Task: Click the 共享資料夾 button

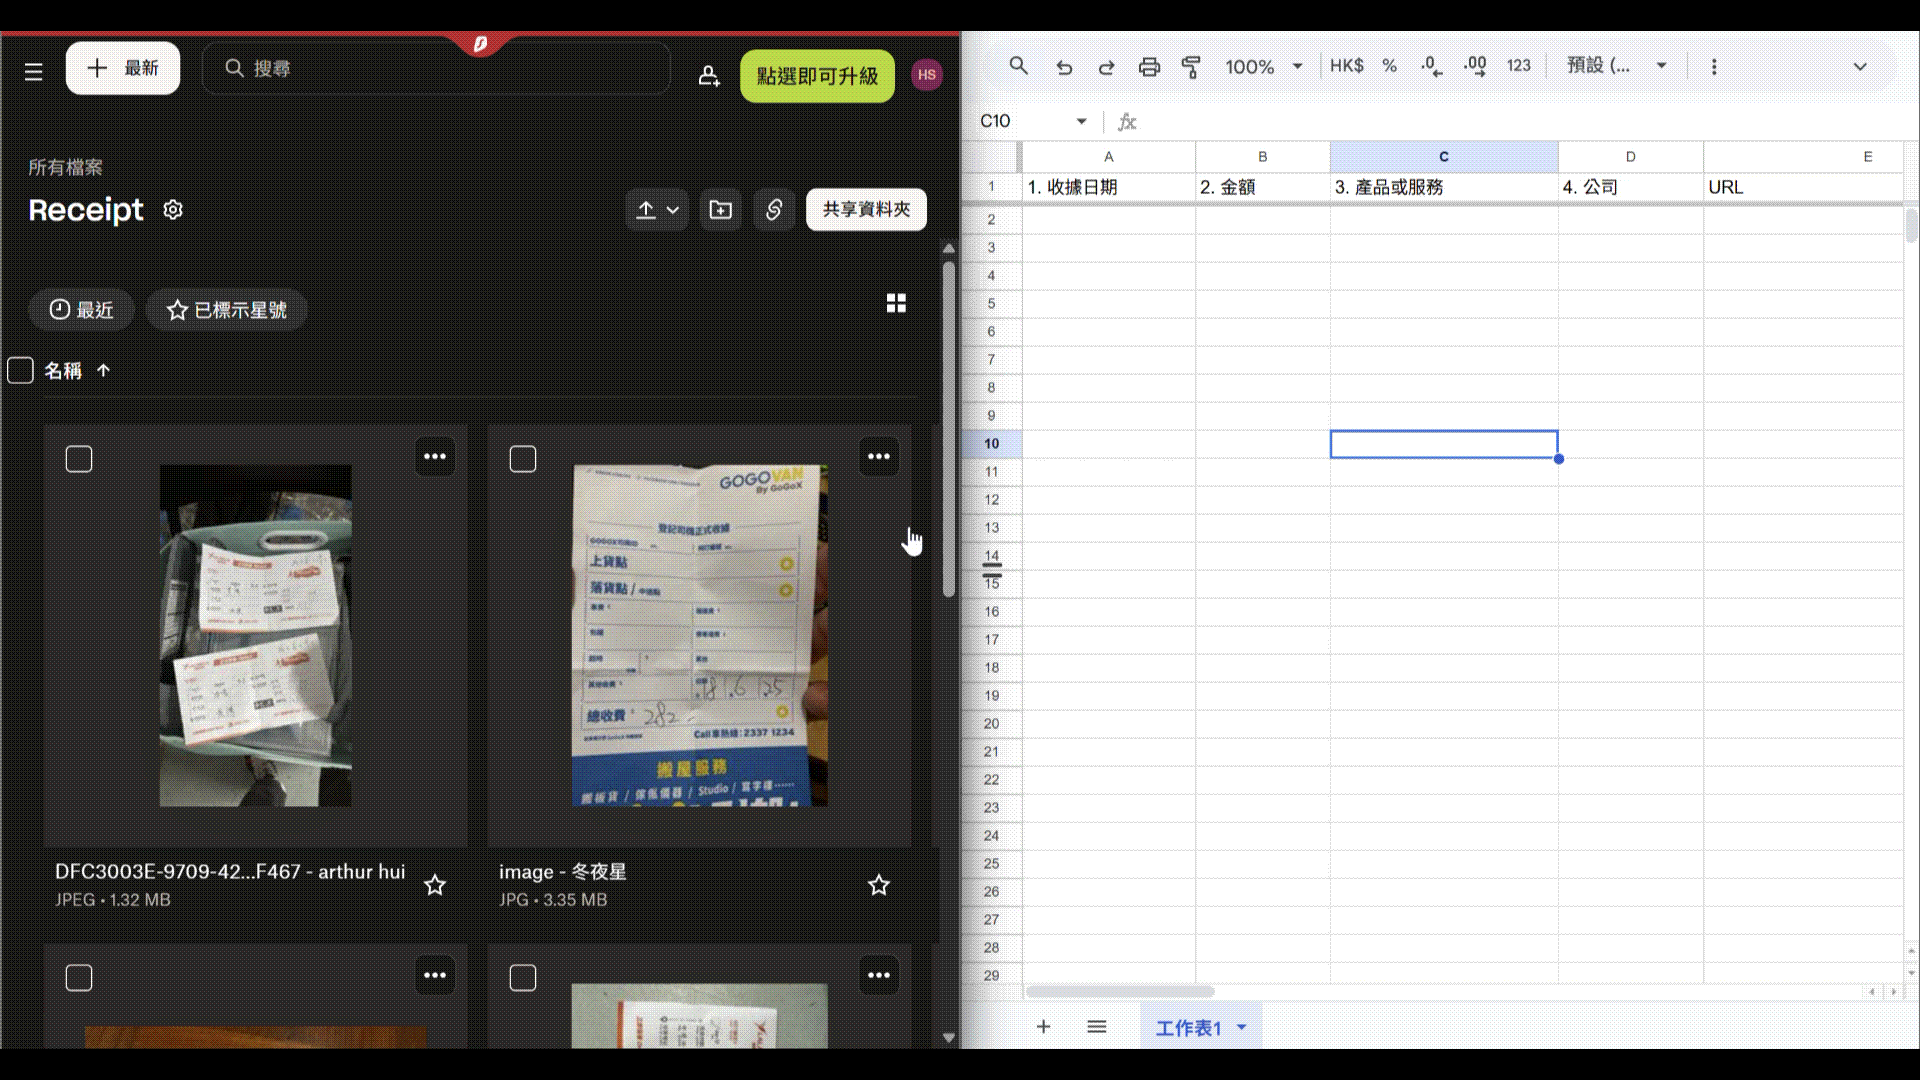Action: [x=866, y=210]
